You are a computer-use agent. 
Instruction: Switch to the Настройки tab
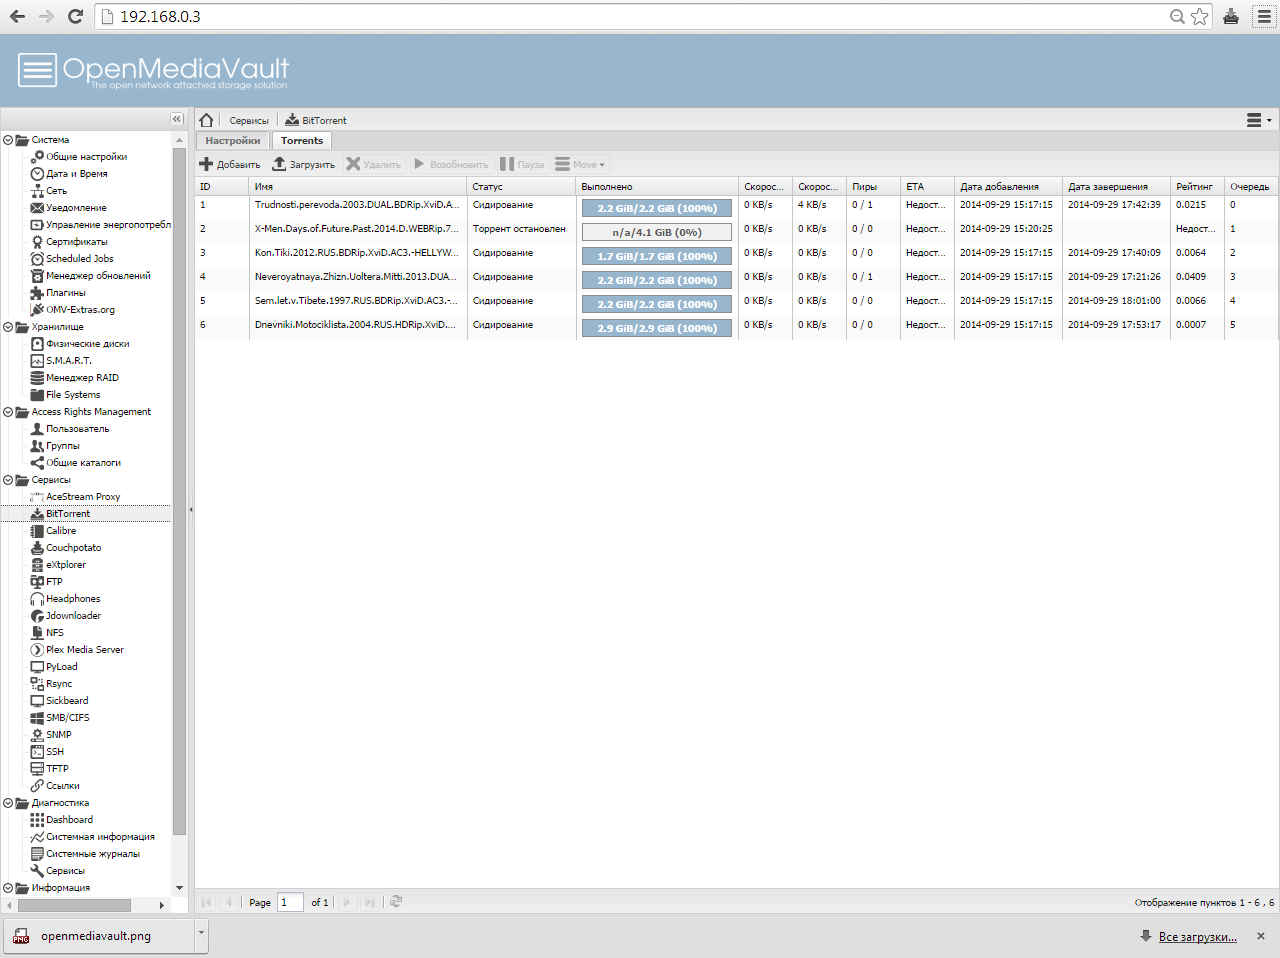[232, 141]
